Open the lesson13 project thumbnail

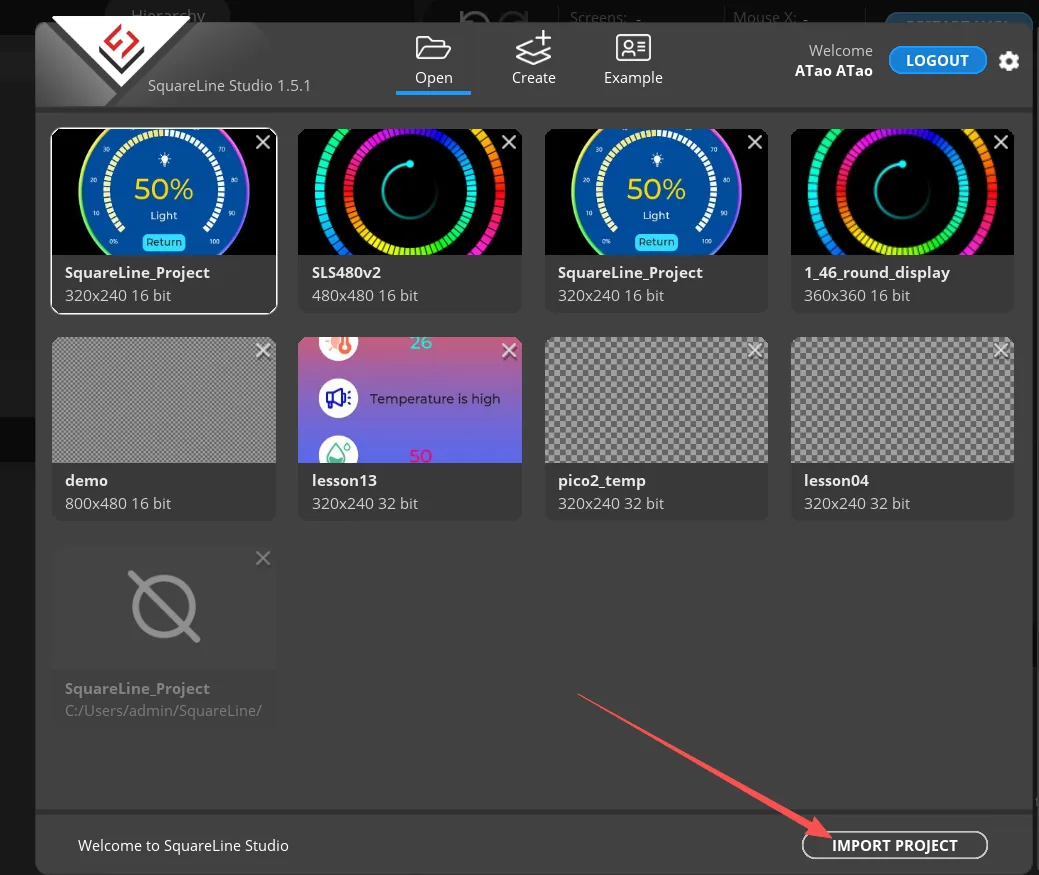pos(410,400)
